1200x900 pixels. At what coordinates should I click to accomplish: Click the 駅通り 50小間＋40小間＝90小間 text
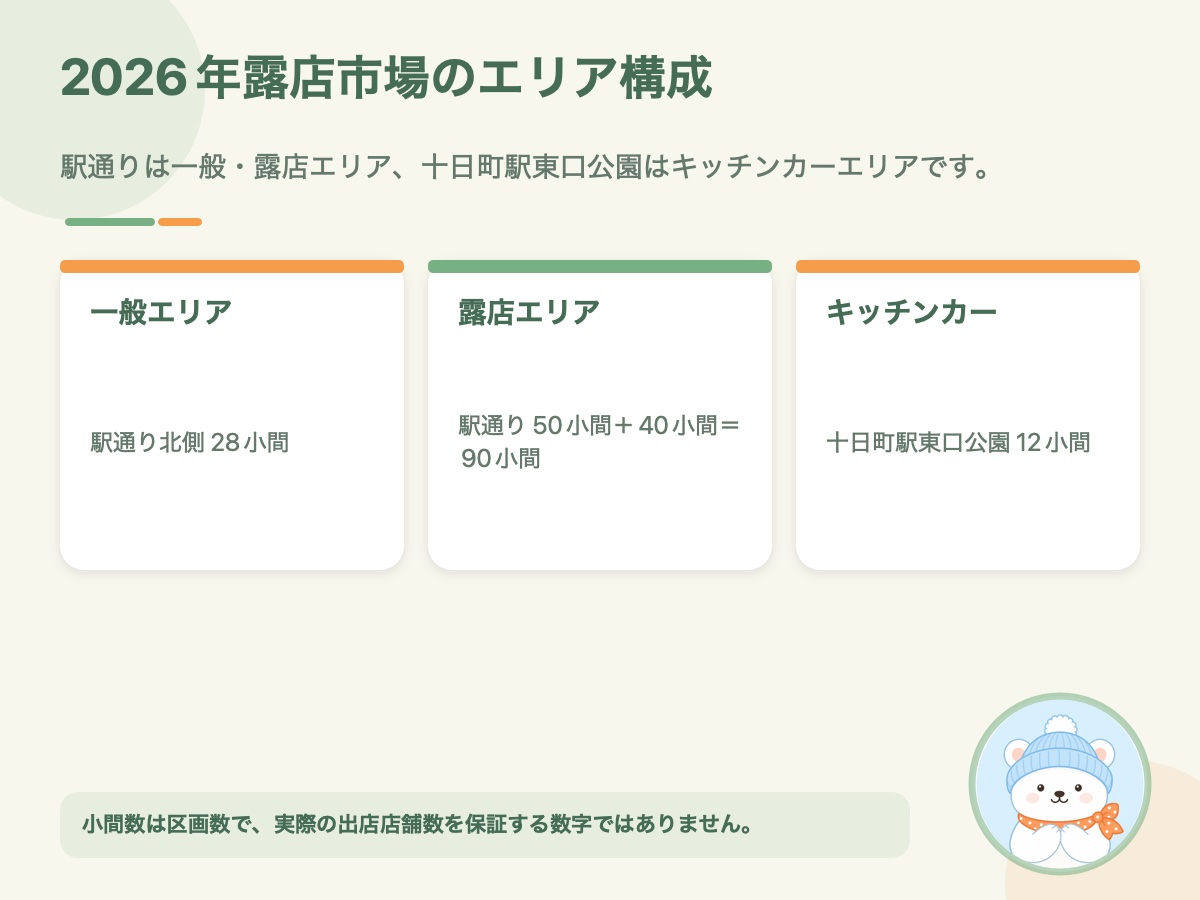click(600, 442)
